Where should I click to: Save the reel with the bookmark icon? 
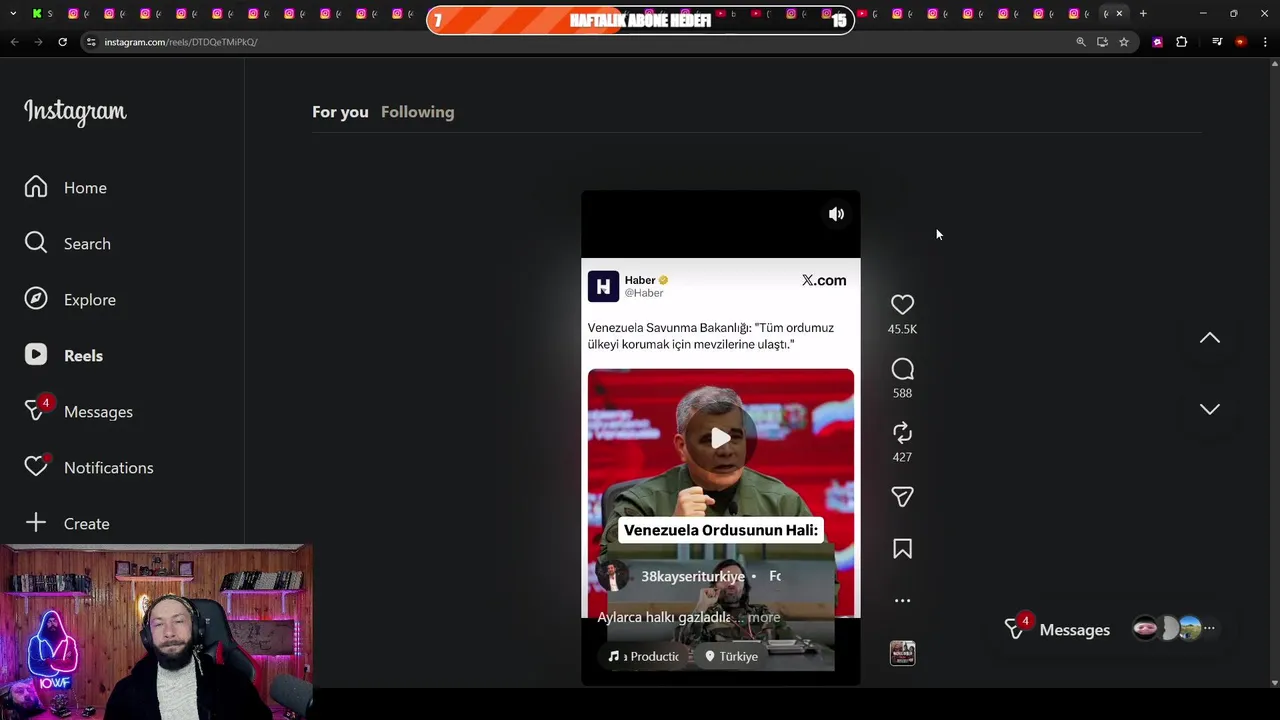click(x=902, y=549)
